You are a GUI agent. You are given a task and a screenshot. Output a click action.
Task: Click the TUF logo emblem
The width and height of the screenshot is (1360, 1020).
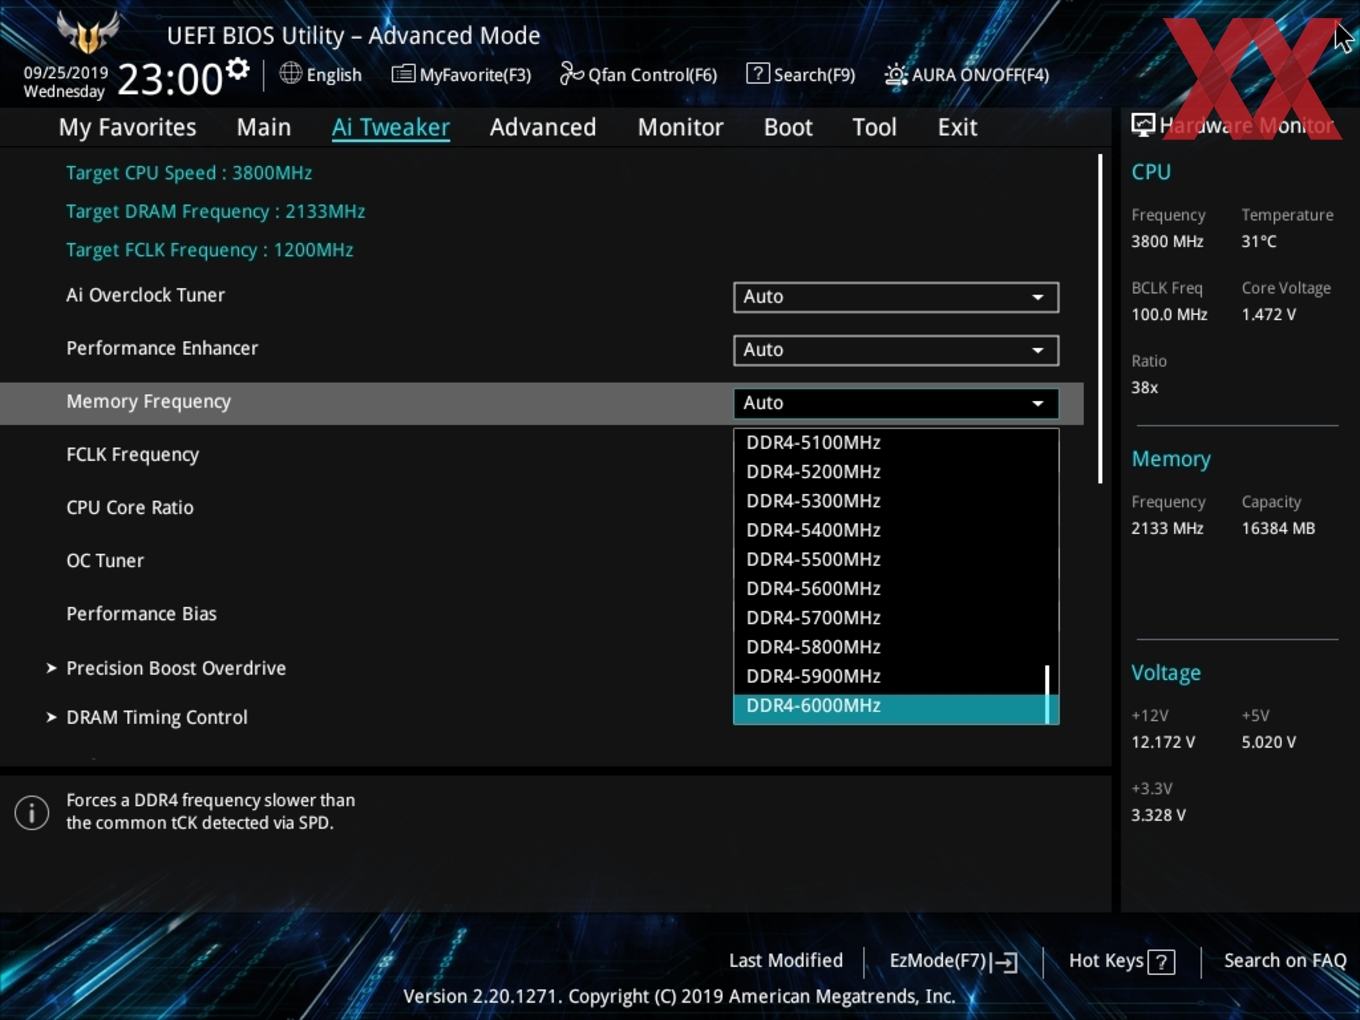(x=88, y=32)
